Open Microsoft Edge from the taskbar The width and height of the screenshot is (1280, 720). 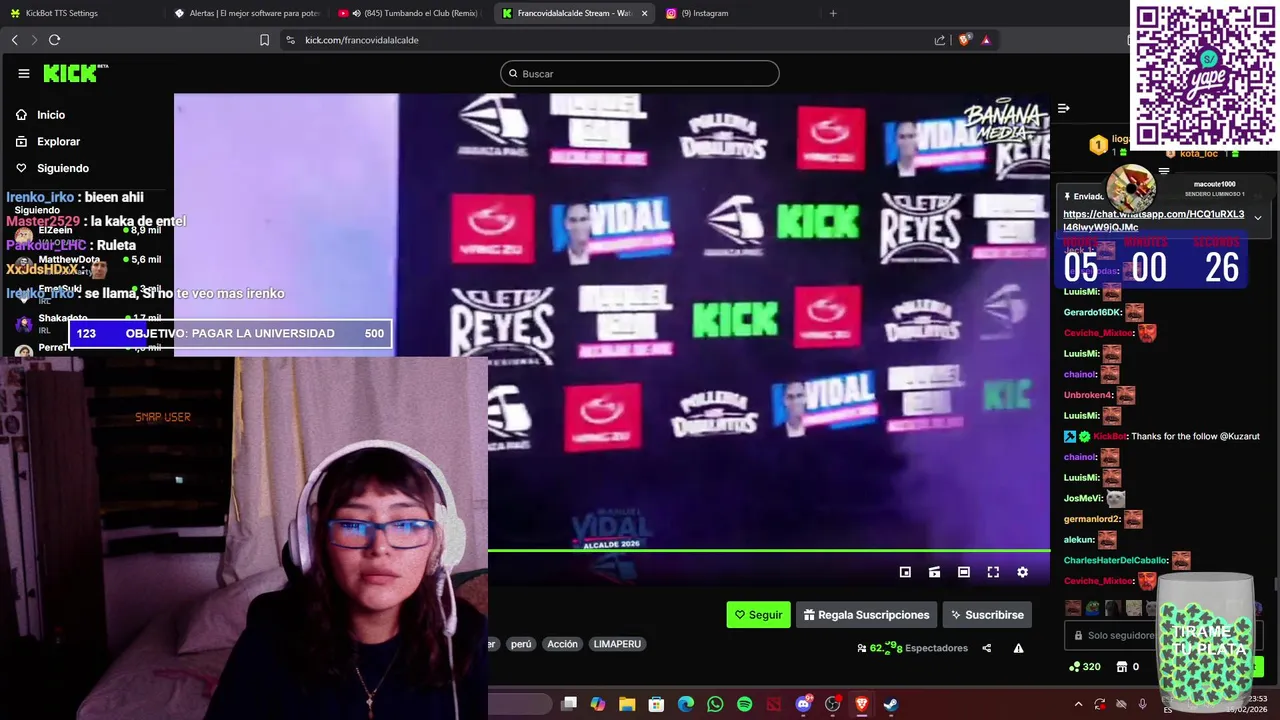(686, 704)
